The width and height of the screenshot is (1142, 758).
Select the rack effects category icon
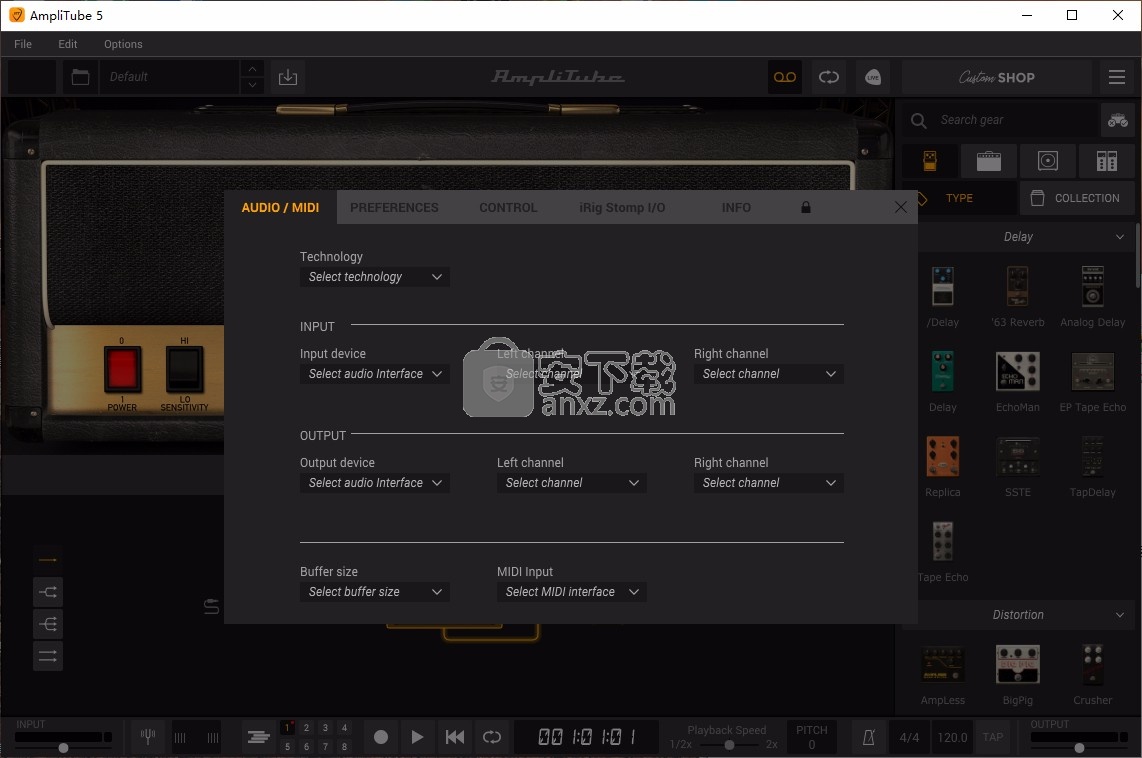[x=1106, y=161]
